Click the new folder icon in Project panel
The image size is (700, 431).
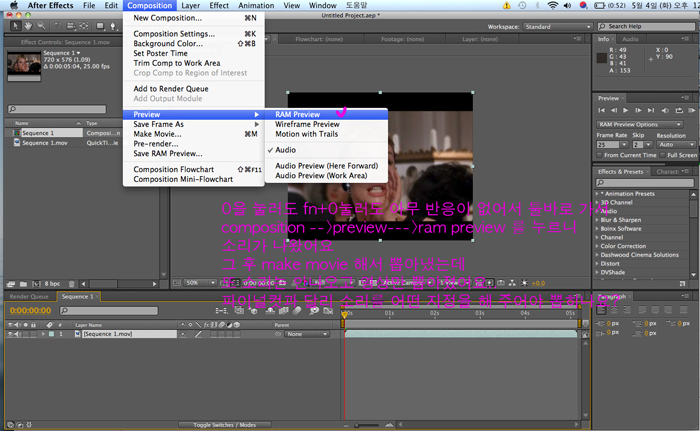coord(23,284)
